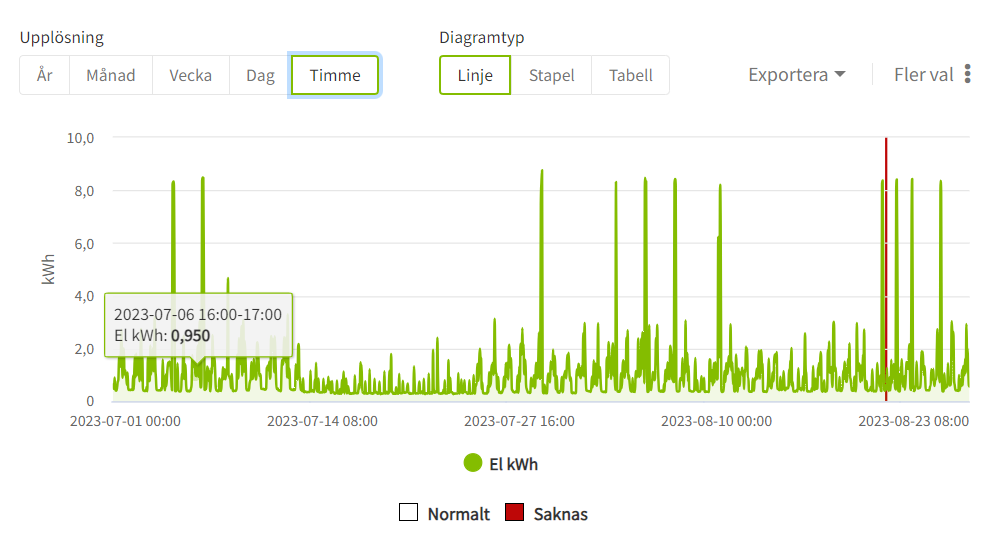Click the Exportera dropdown caret arrow

pyautogui.click(x=840, y=75)
